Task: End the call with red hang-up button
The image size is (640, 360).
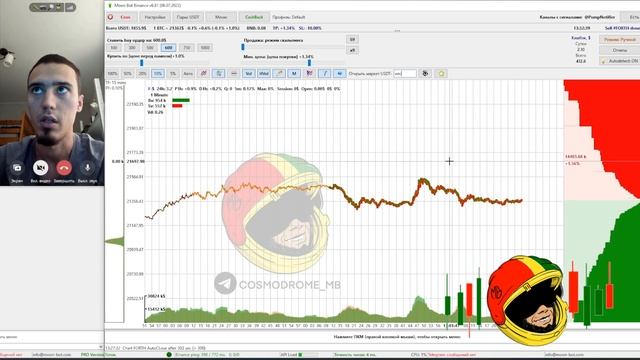Action: tap(64, 168)
